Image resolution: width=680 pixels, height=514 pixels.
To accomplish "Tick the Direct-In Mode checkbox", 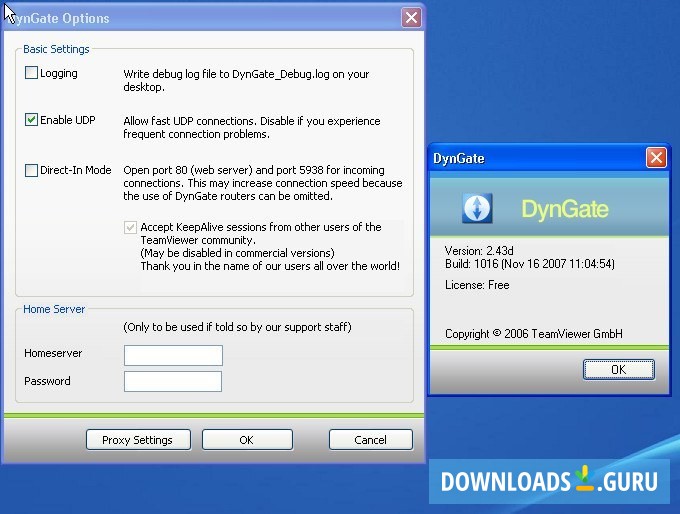I will point(31,170).
